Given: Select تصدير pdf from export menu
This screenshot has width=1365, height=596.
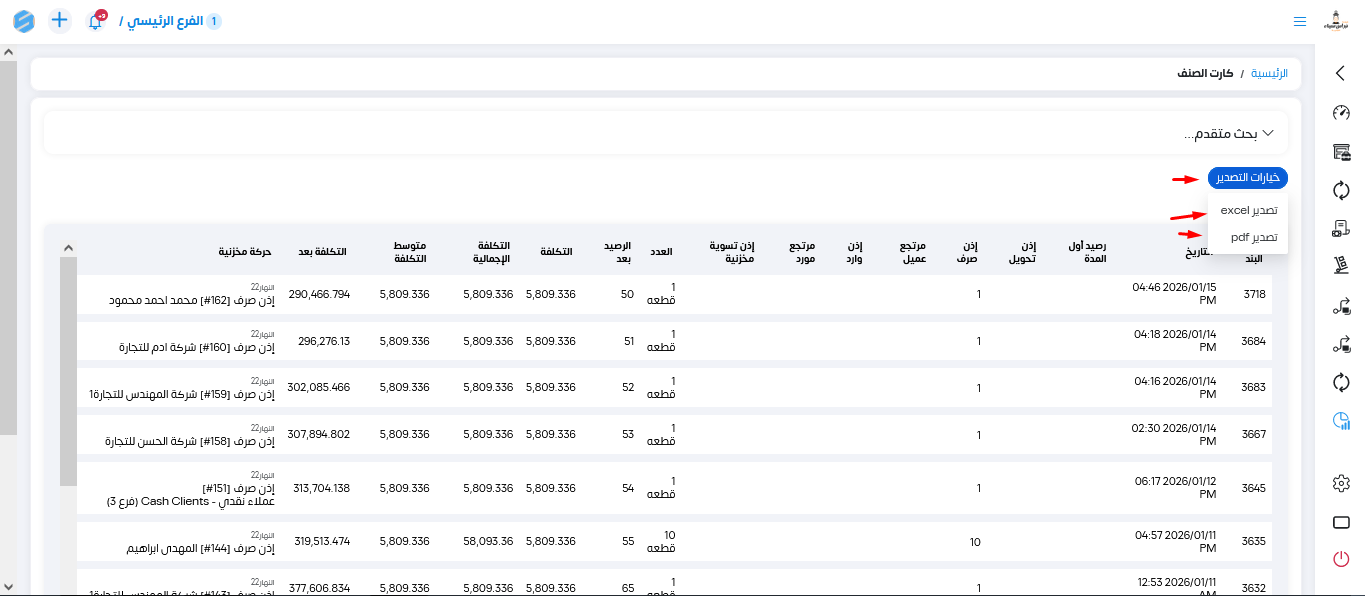Looking at the screenshot, I should 1253,237.
